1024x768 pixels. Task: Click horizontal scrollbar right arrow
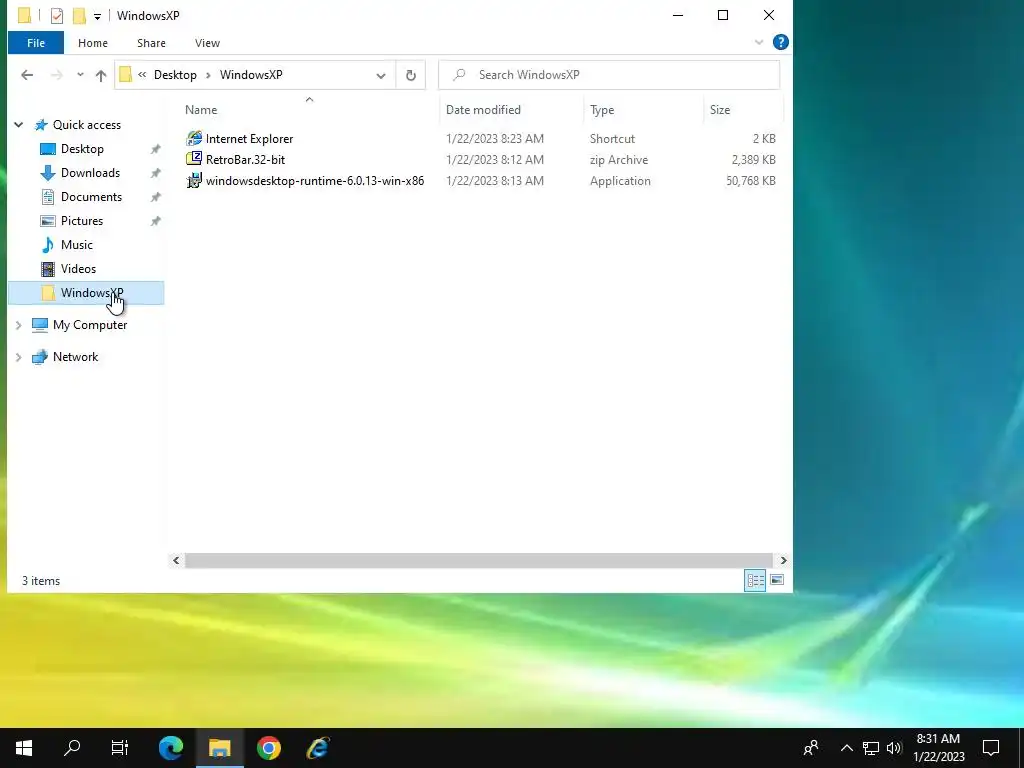(784, 560)
